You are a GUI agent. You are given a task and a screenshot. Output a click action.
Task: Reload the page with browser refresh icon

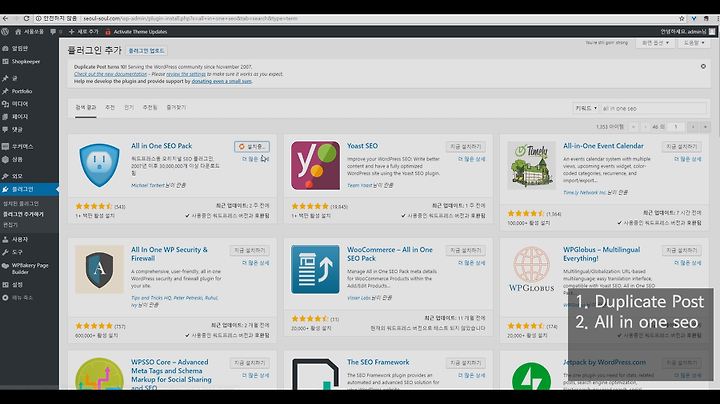[x=26, y=18]
